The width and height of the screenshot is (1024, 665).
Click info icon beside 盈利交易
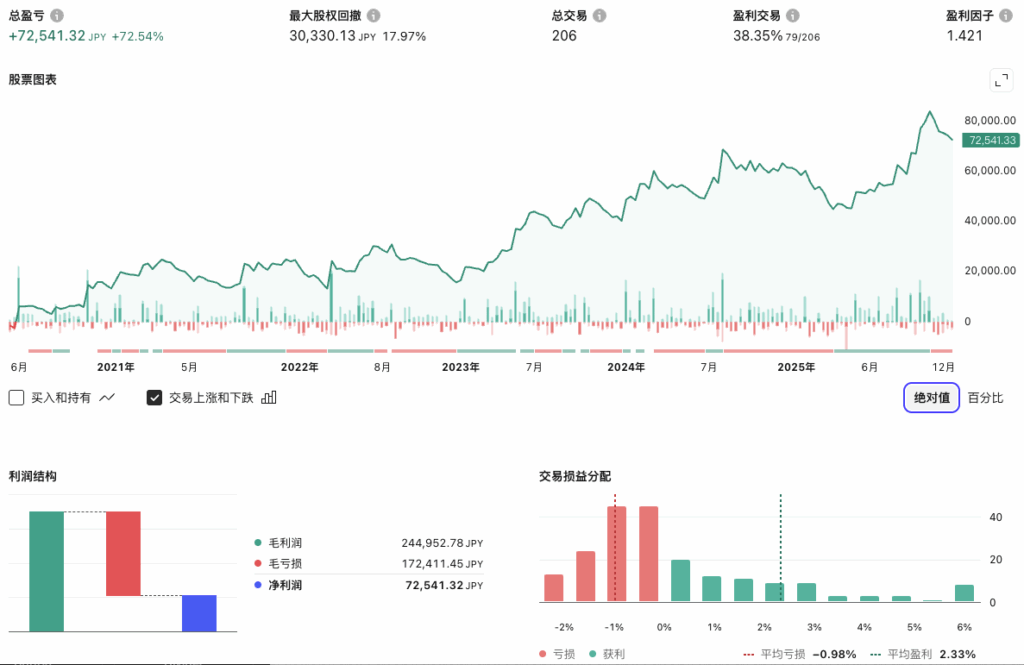click(792, 16)
